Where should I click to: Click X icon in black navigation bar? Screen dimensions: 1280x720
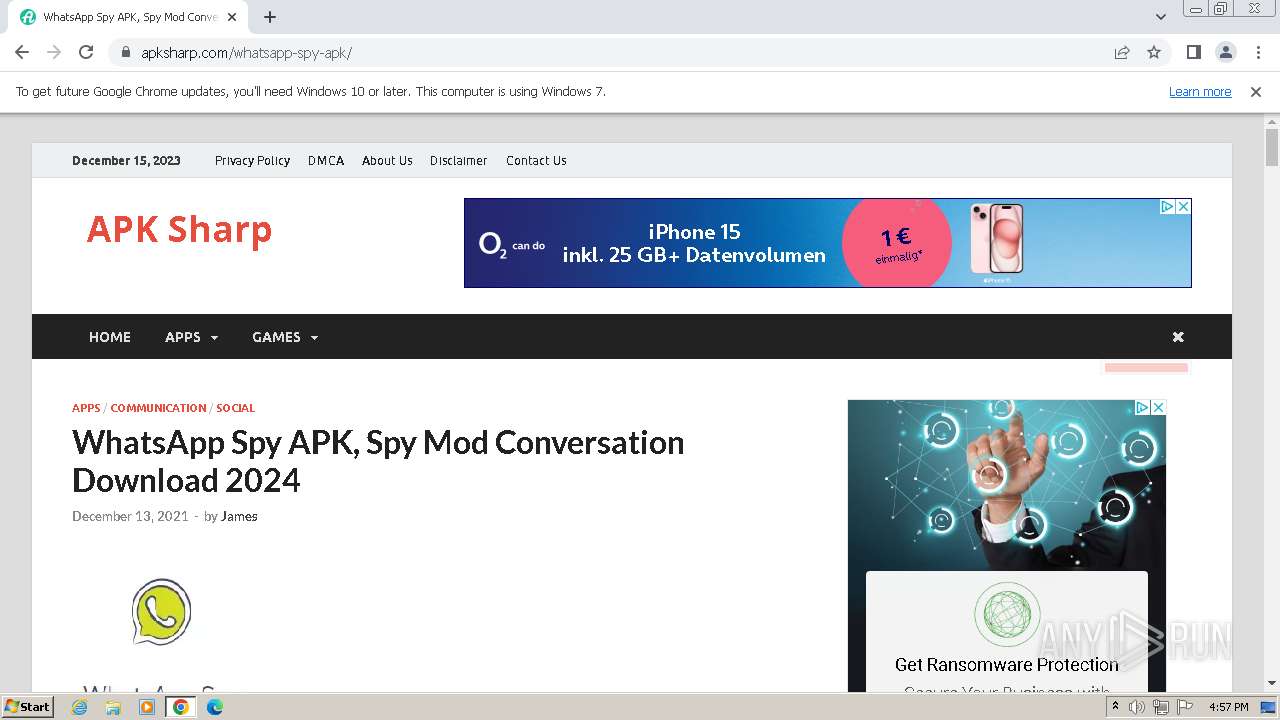pos(1178,337)
